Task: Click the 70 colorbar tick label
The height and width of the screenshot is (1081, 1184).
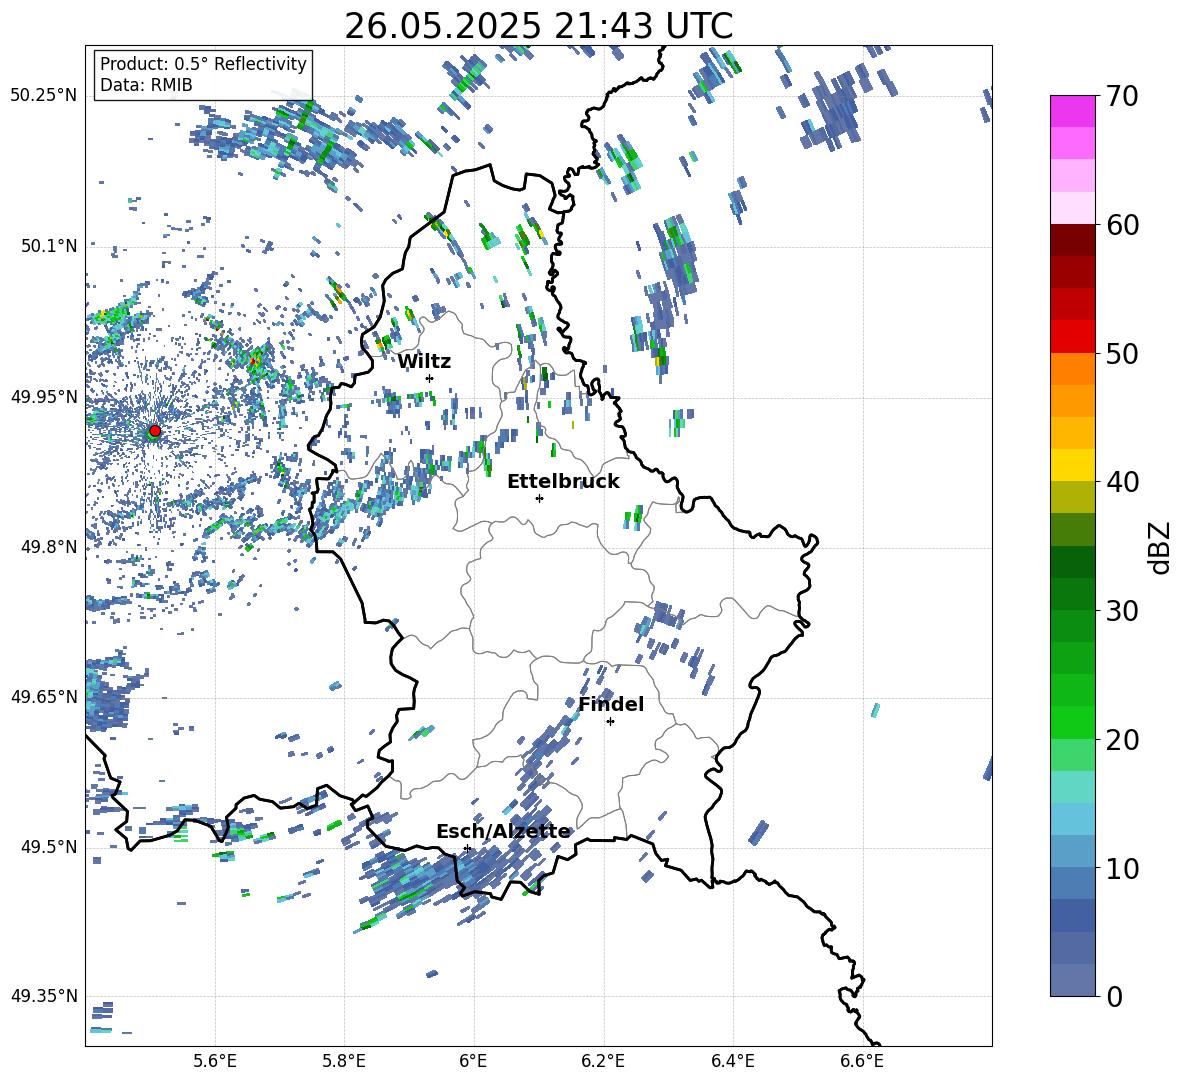Action: pos(1121,97)
